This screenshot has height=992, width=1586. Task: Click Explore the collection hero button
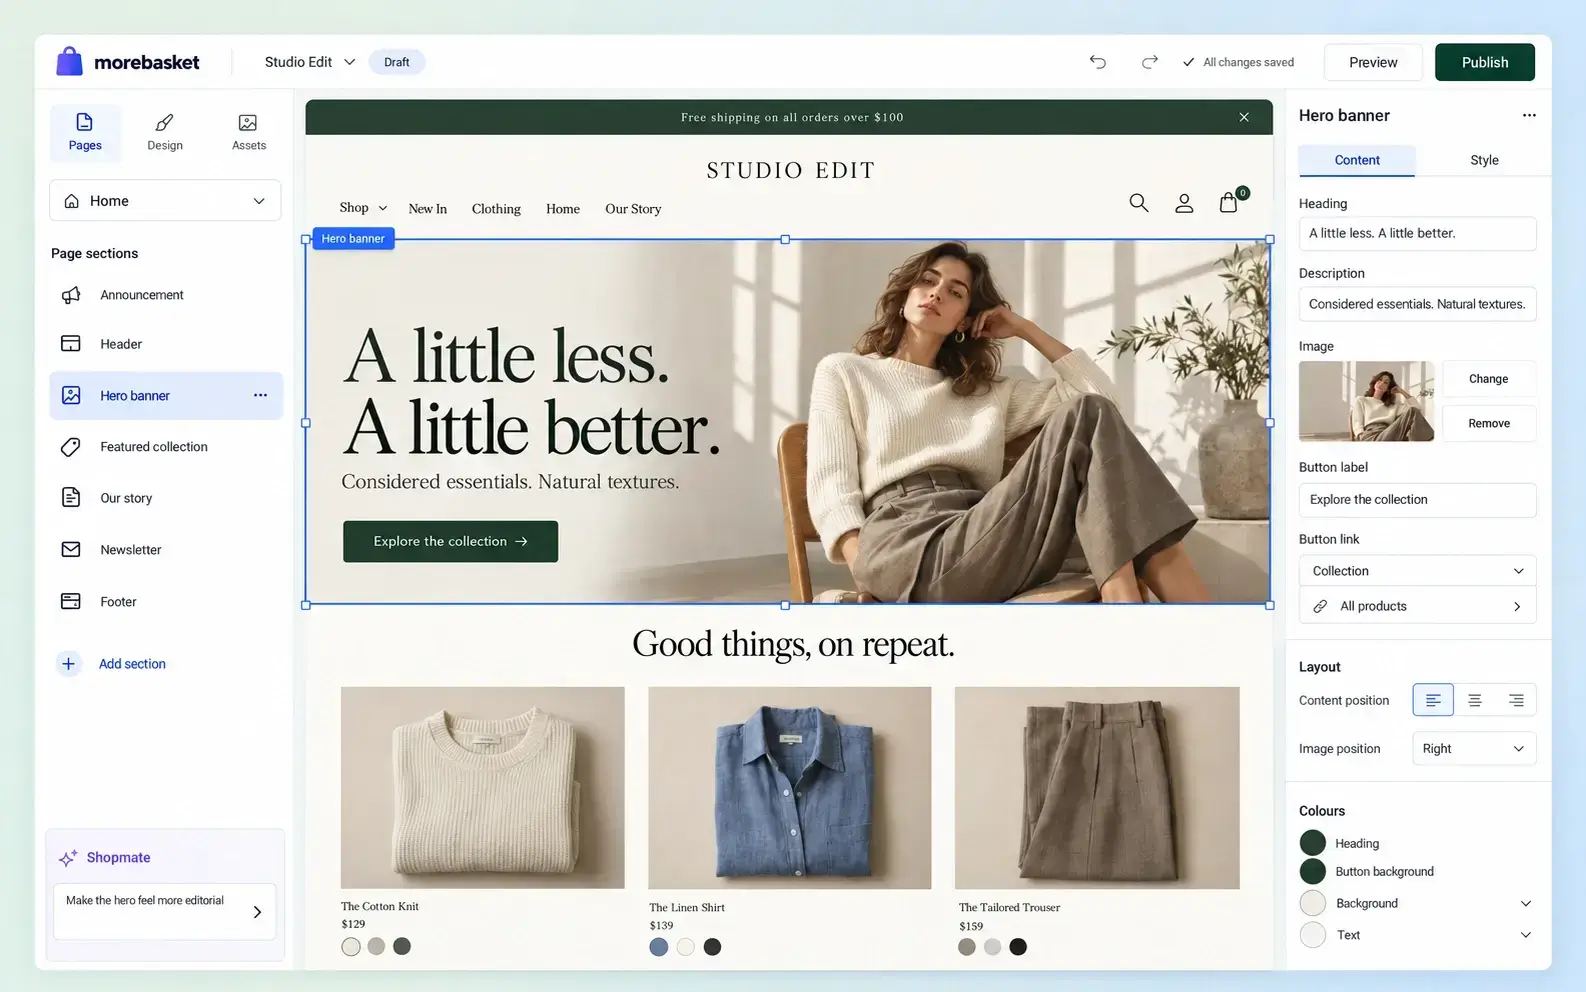click(450, 541)
